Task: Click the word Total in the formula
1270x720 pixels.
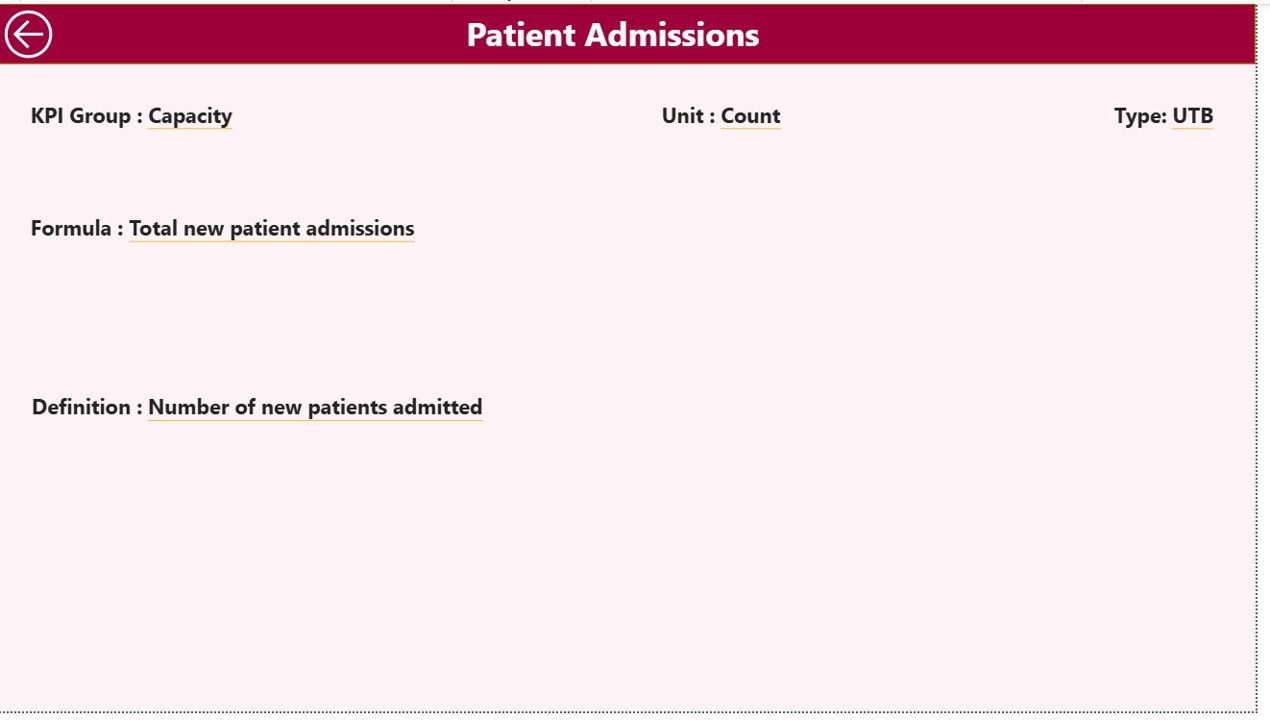Action: [x=153, y=228]
